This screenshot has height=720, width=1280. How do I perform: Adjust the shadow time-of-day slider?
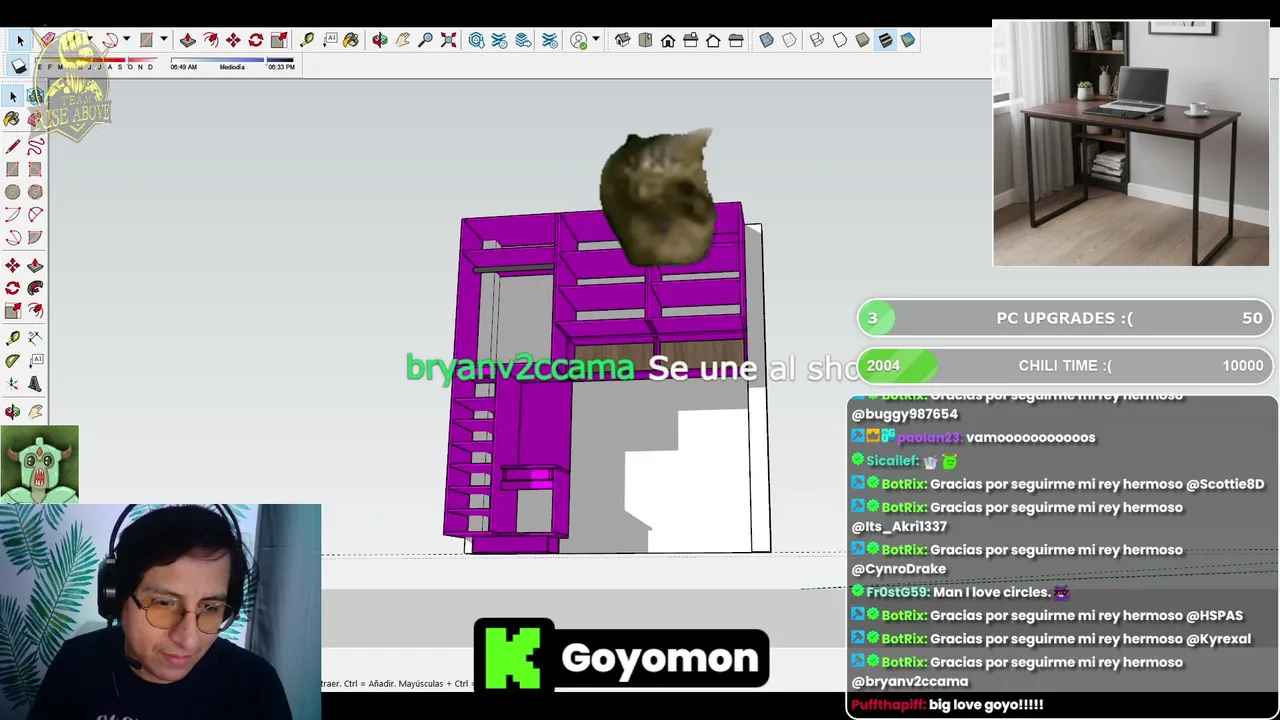pos(232,60)
